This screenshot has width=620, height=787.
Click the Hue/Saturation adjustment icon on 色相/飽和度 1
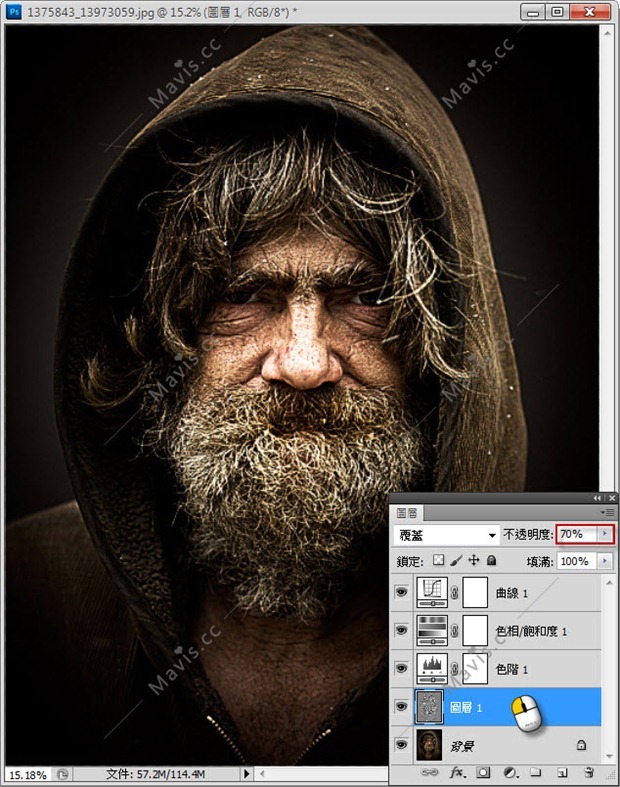[x=432, y=630]
